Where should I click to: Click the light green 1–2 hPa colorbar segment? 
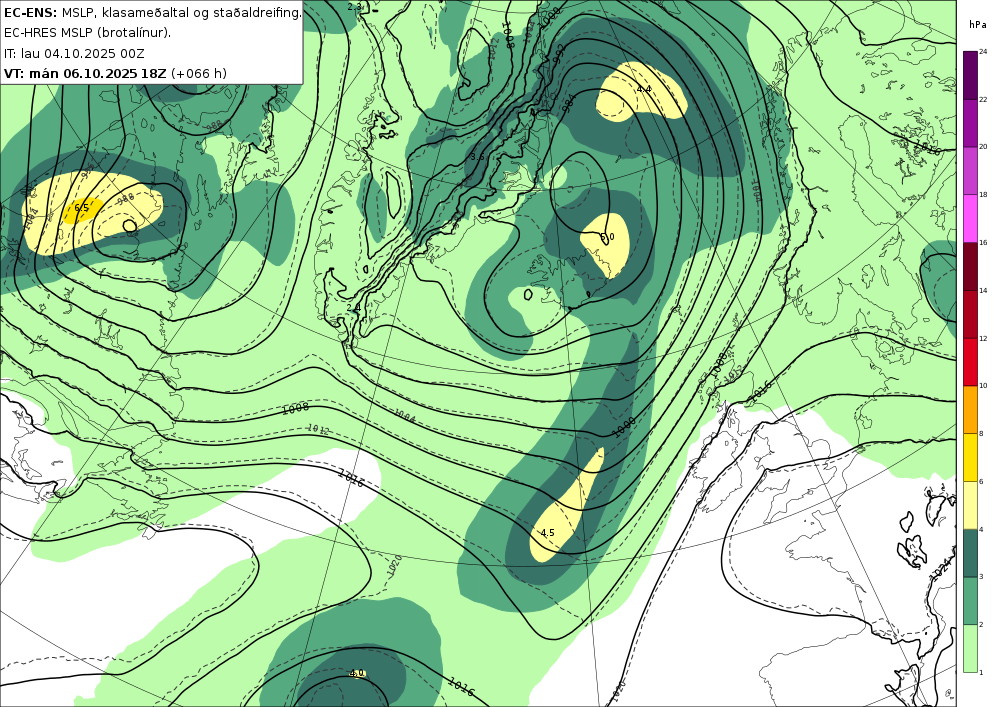click(x=970, y=648)
